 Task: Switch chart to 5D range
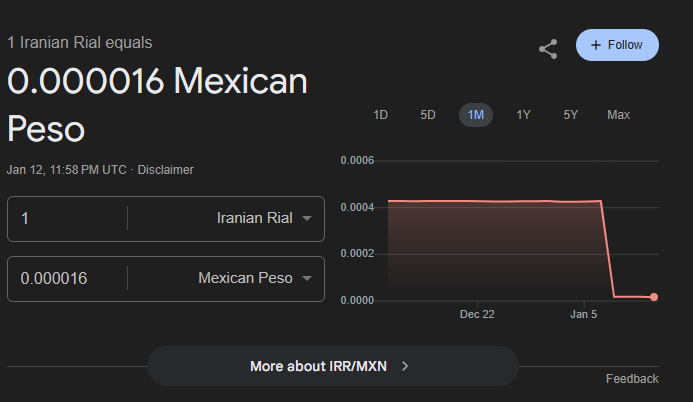click(428, 115)
